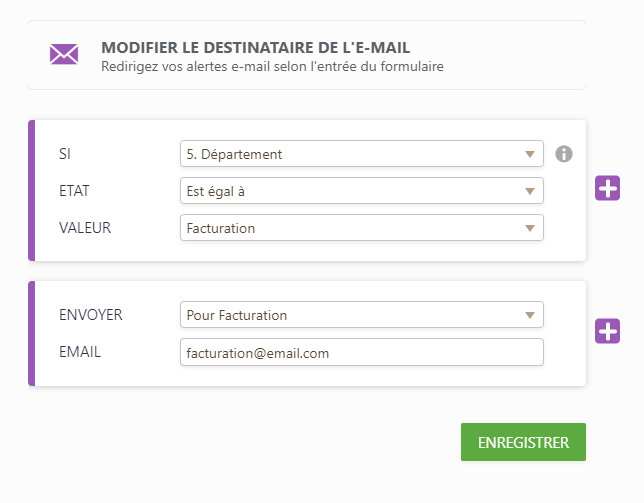The height and width of the screenshot is (503, 644).
Task: Click the ETAT label
Action: (x=74, y=191)
